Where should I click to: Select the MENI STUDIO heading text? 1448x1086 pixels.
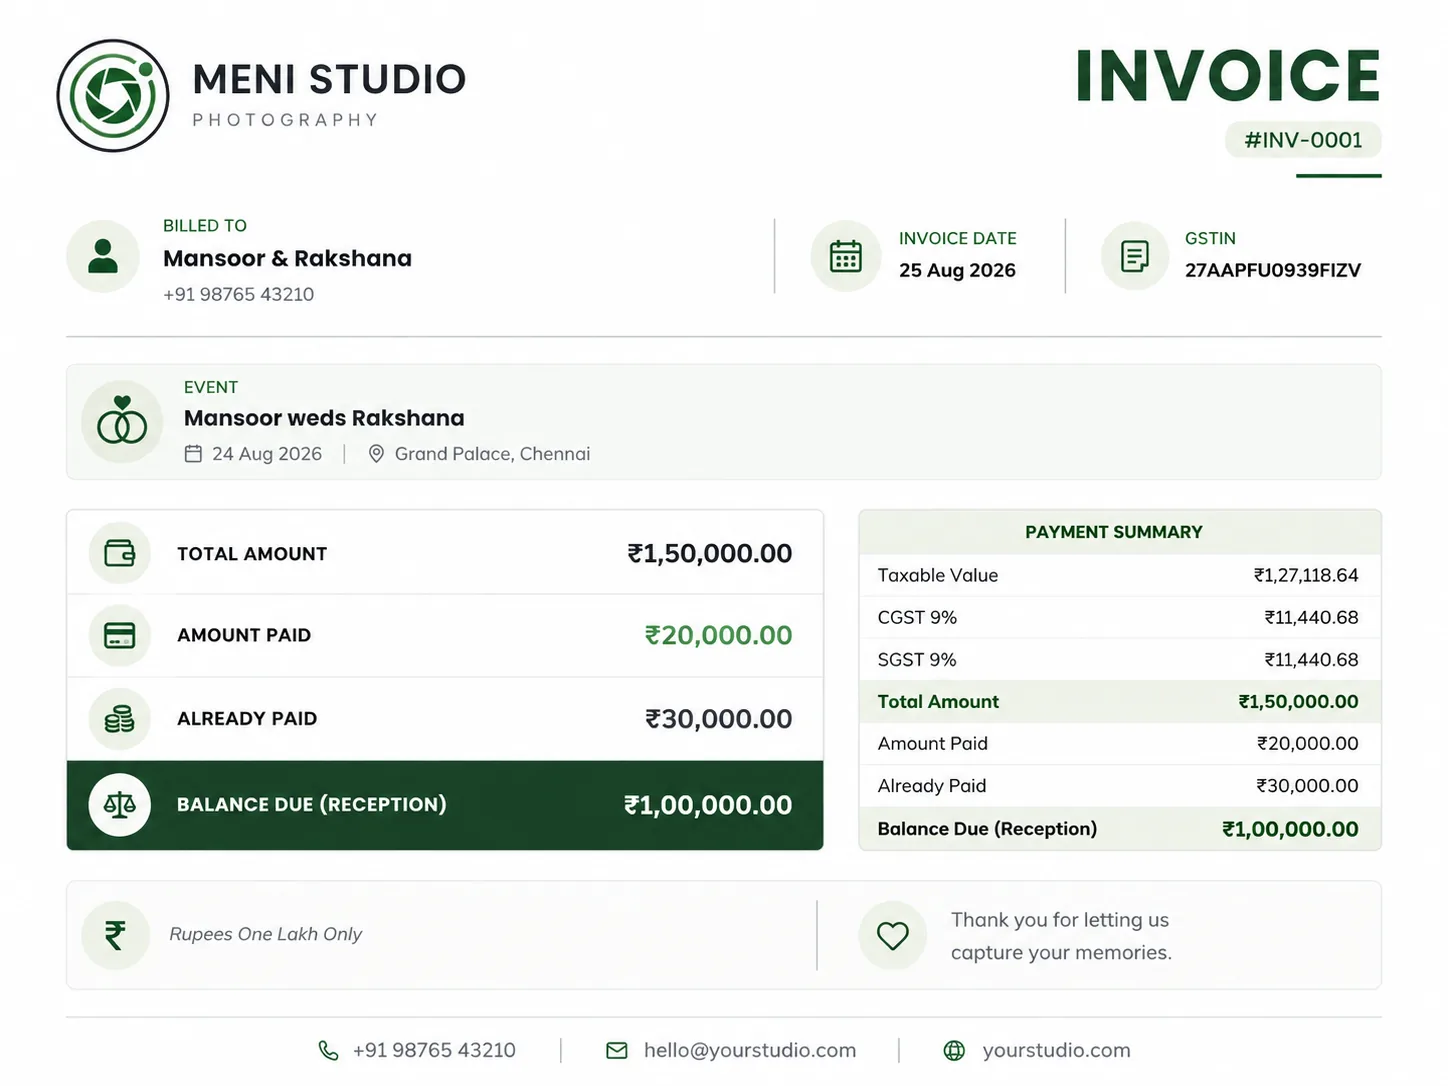pyautogui.click(x=329, y=79)
